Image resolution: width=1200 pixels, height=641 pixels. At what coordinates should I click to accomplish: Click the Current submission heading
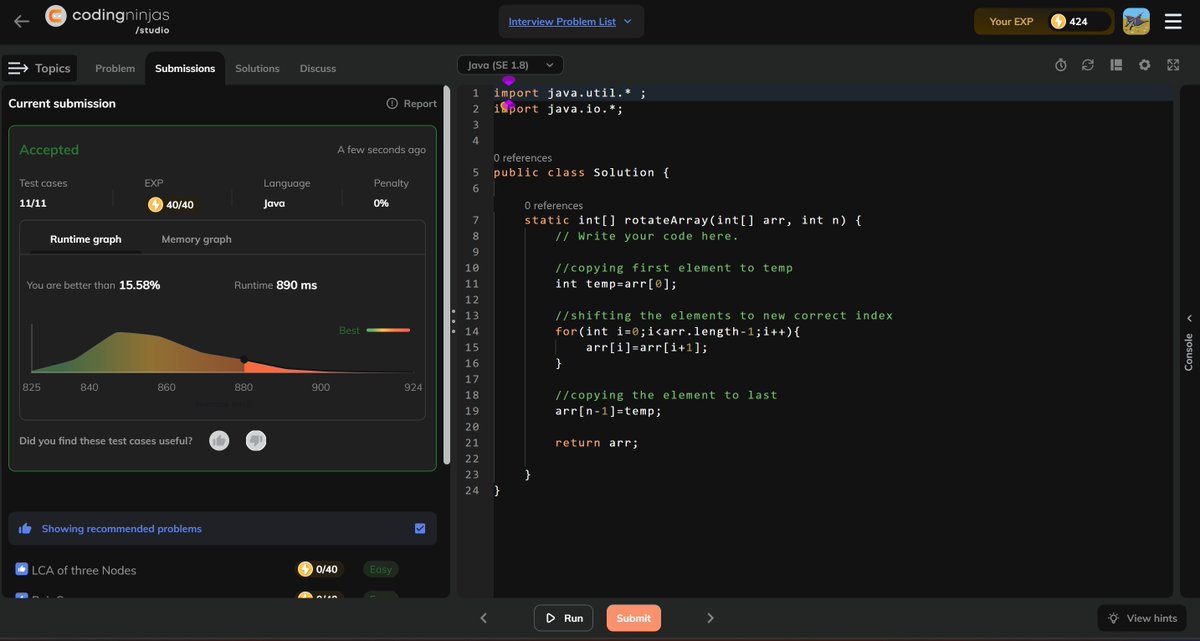(62, 103)
